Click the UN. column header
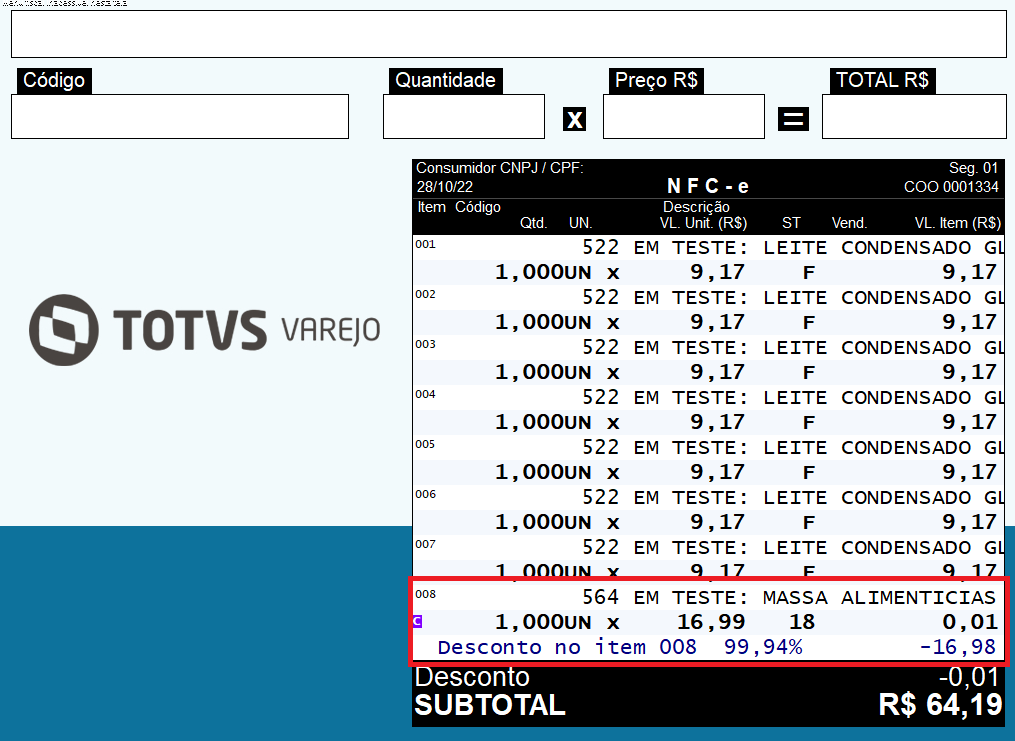This screenshot has height=741, width=1015. (x=581, y=223)
